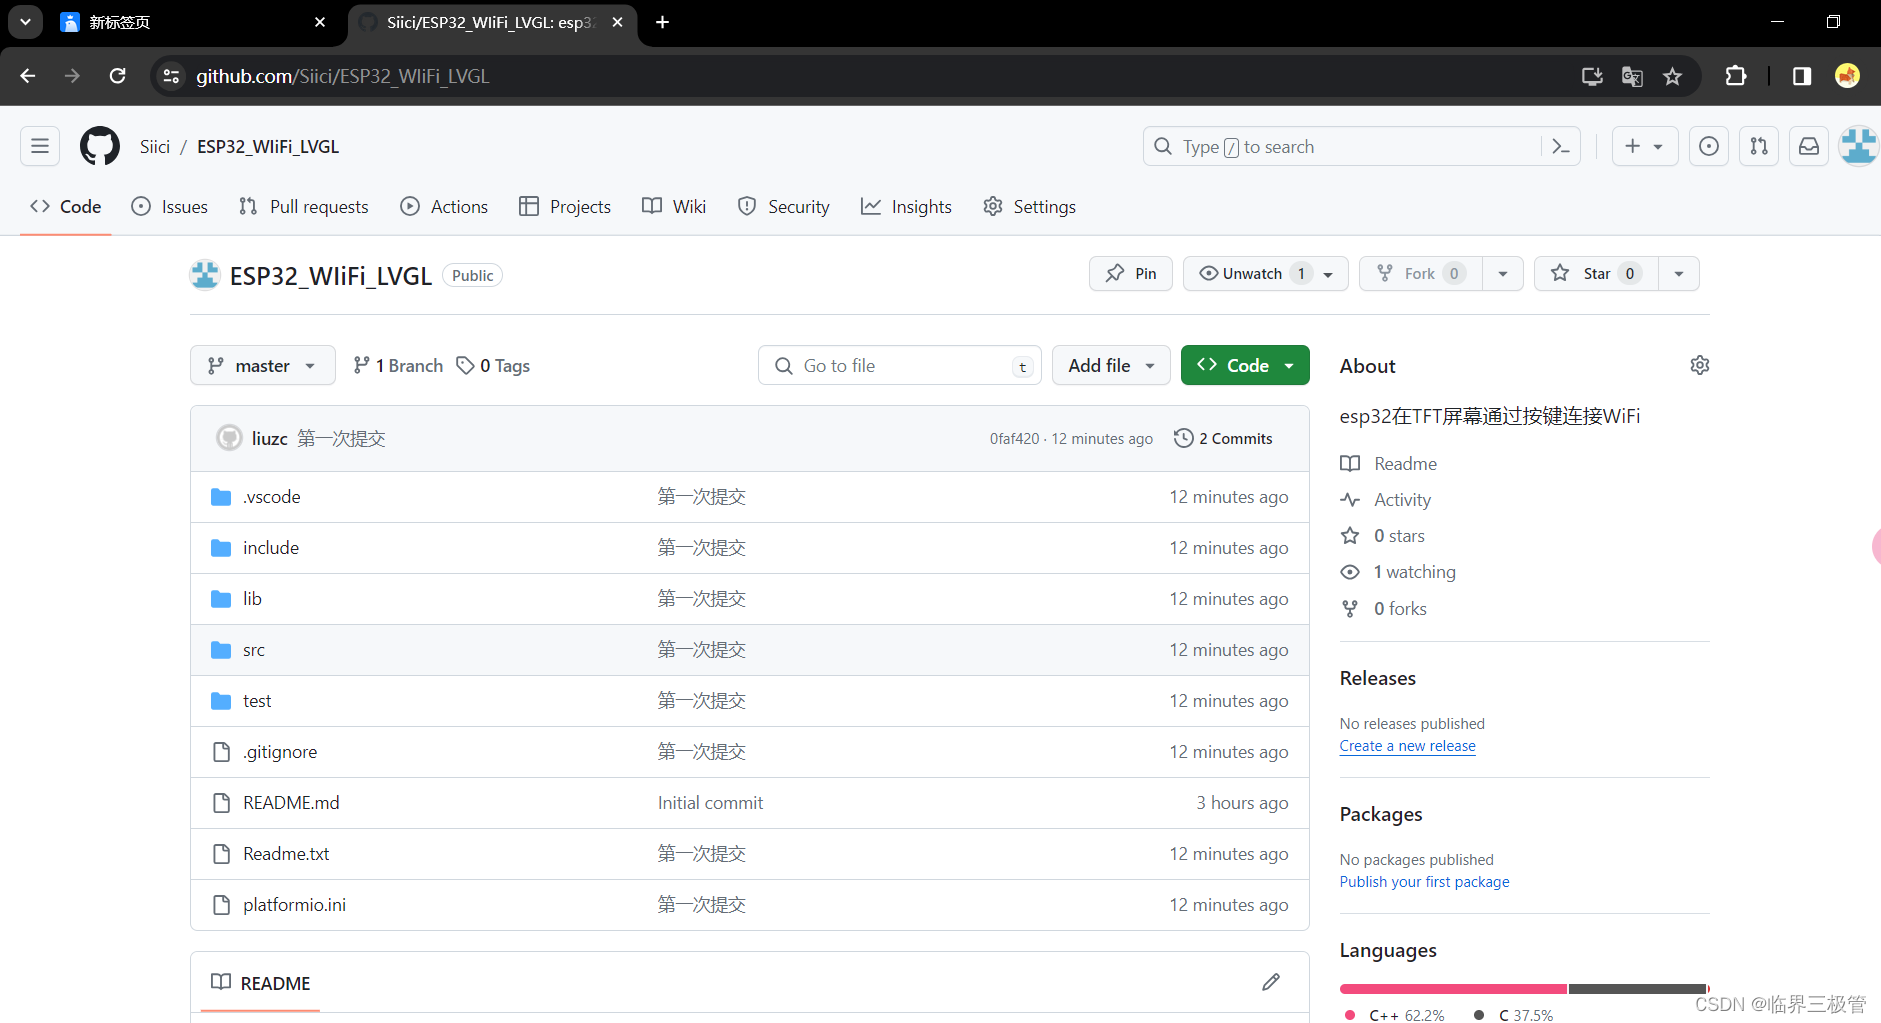Click the C language color bar segment
The height and width of the screenshot is (1023, 1881).
1637,989
